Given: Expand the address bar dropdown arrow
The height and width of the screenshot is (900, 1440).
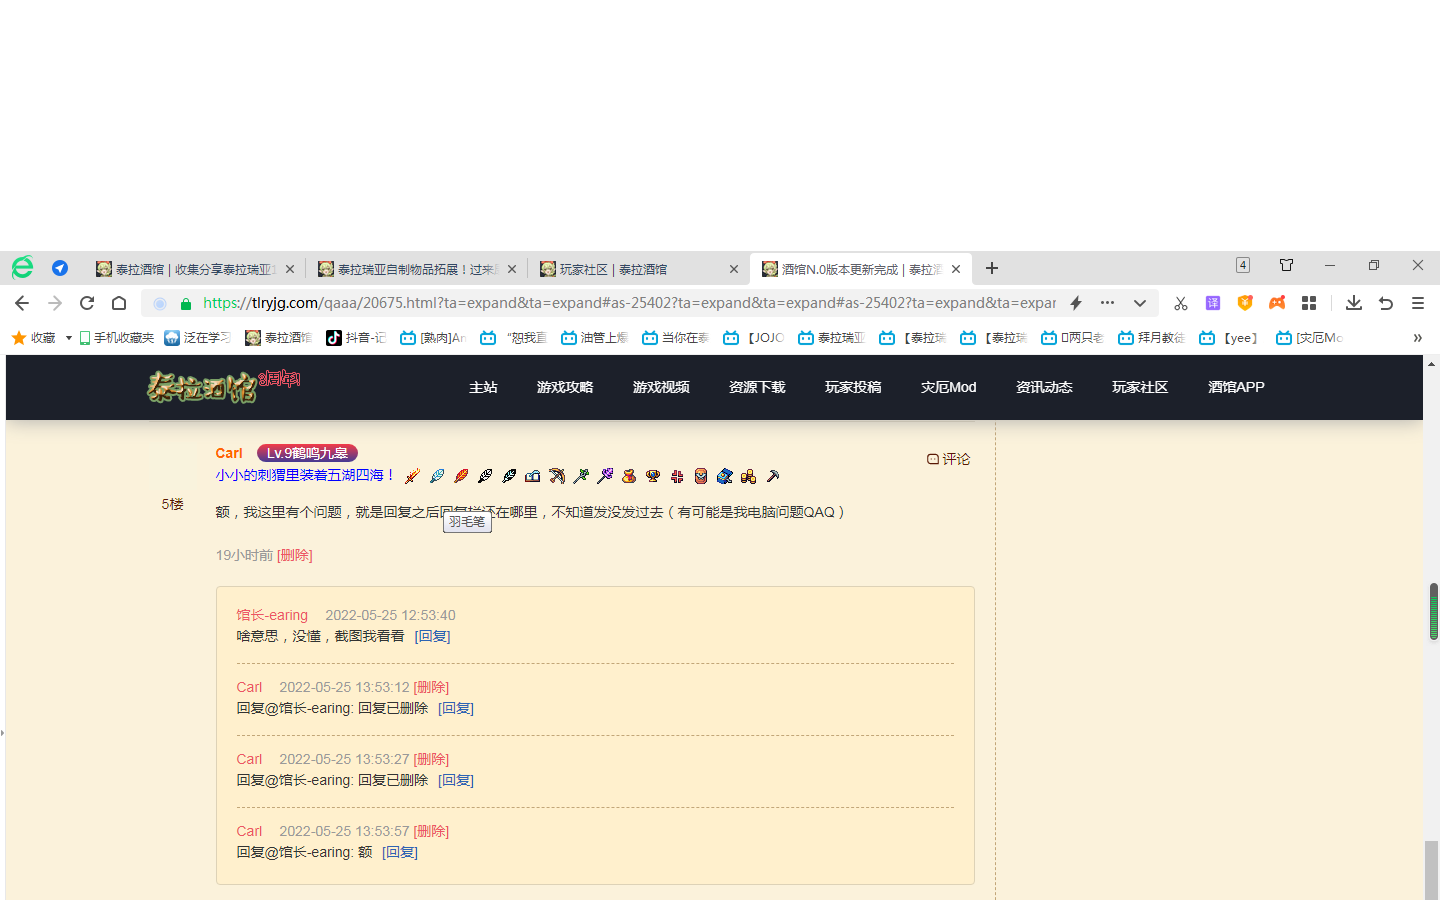Looking at the screenshot, I should point(1139,303).
